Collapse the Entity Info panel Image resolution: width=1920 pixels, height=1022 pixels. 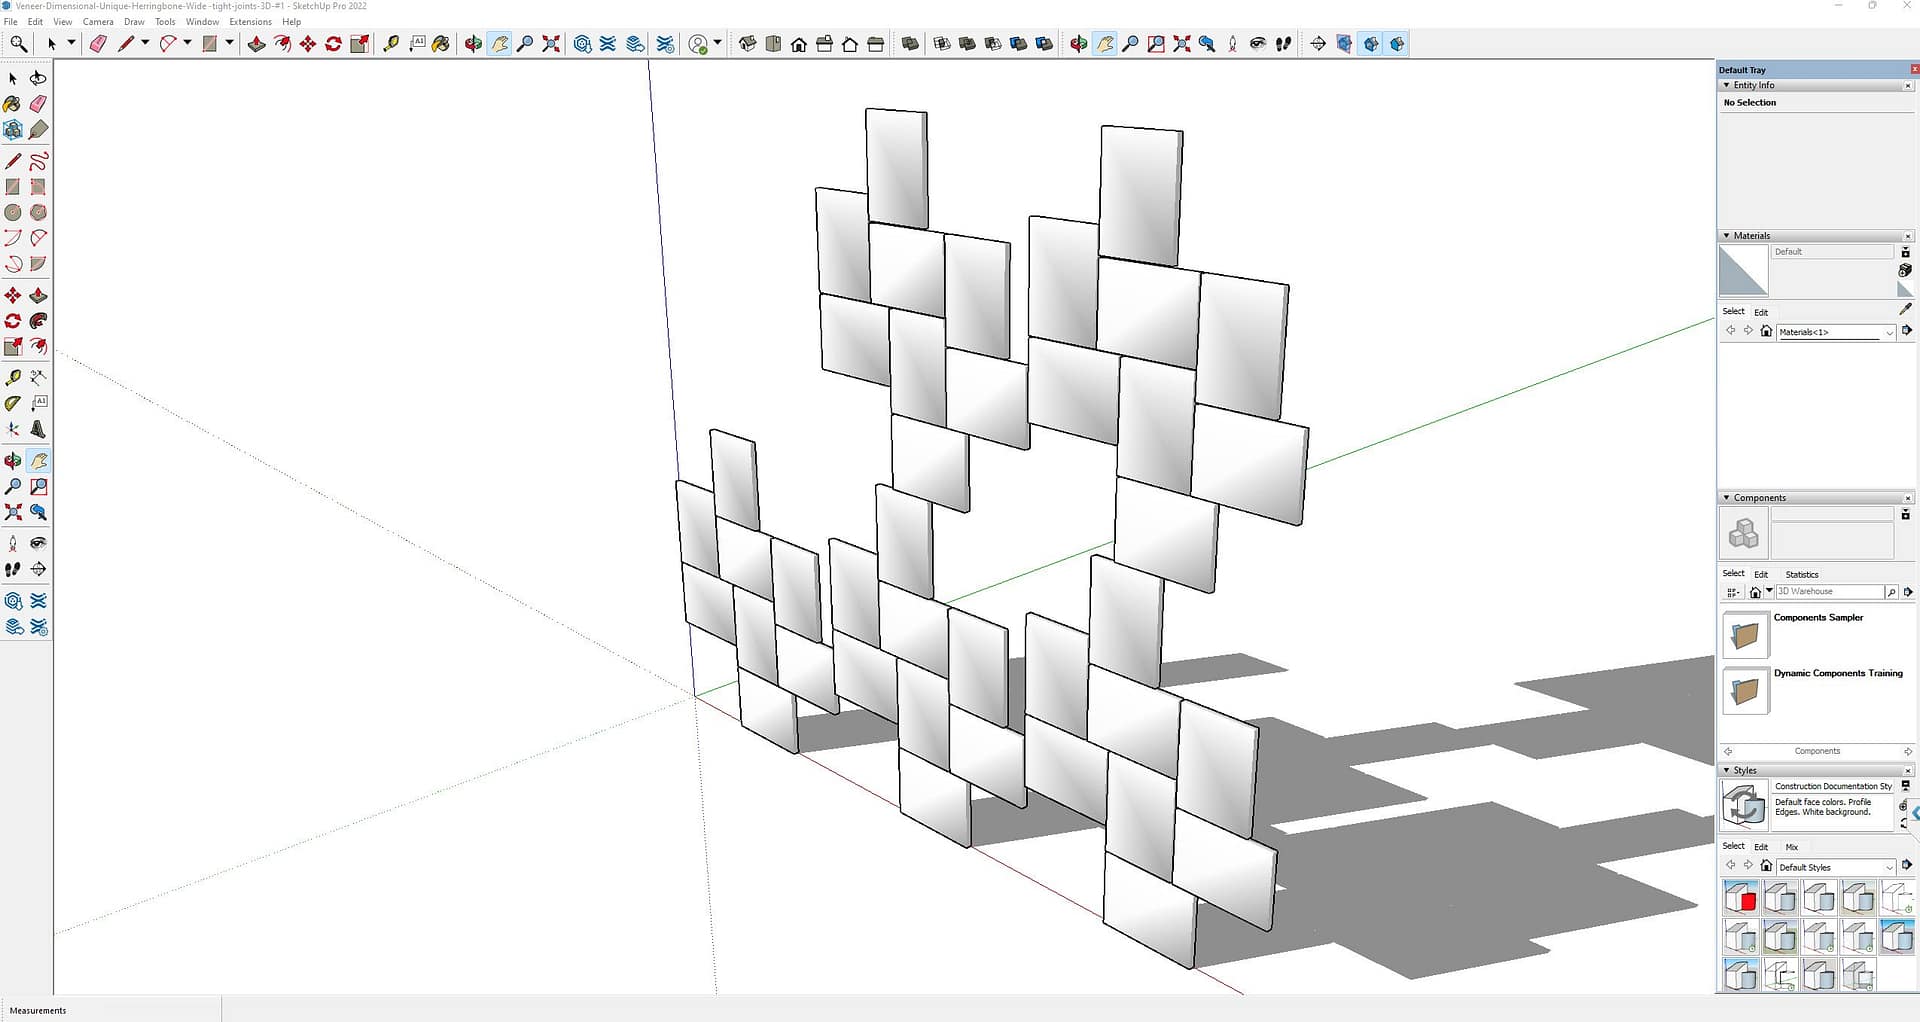(1727, 85)
